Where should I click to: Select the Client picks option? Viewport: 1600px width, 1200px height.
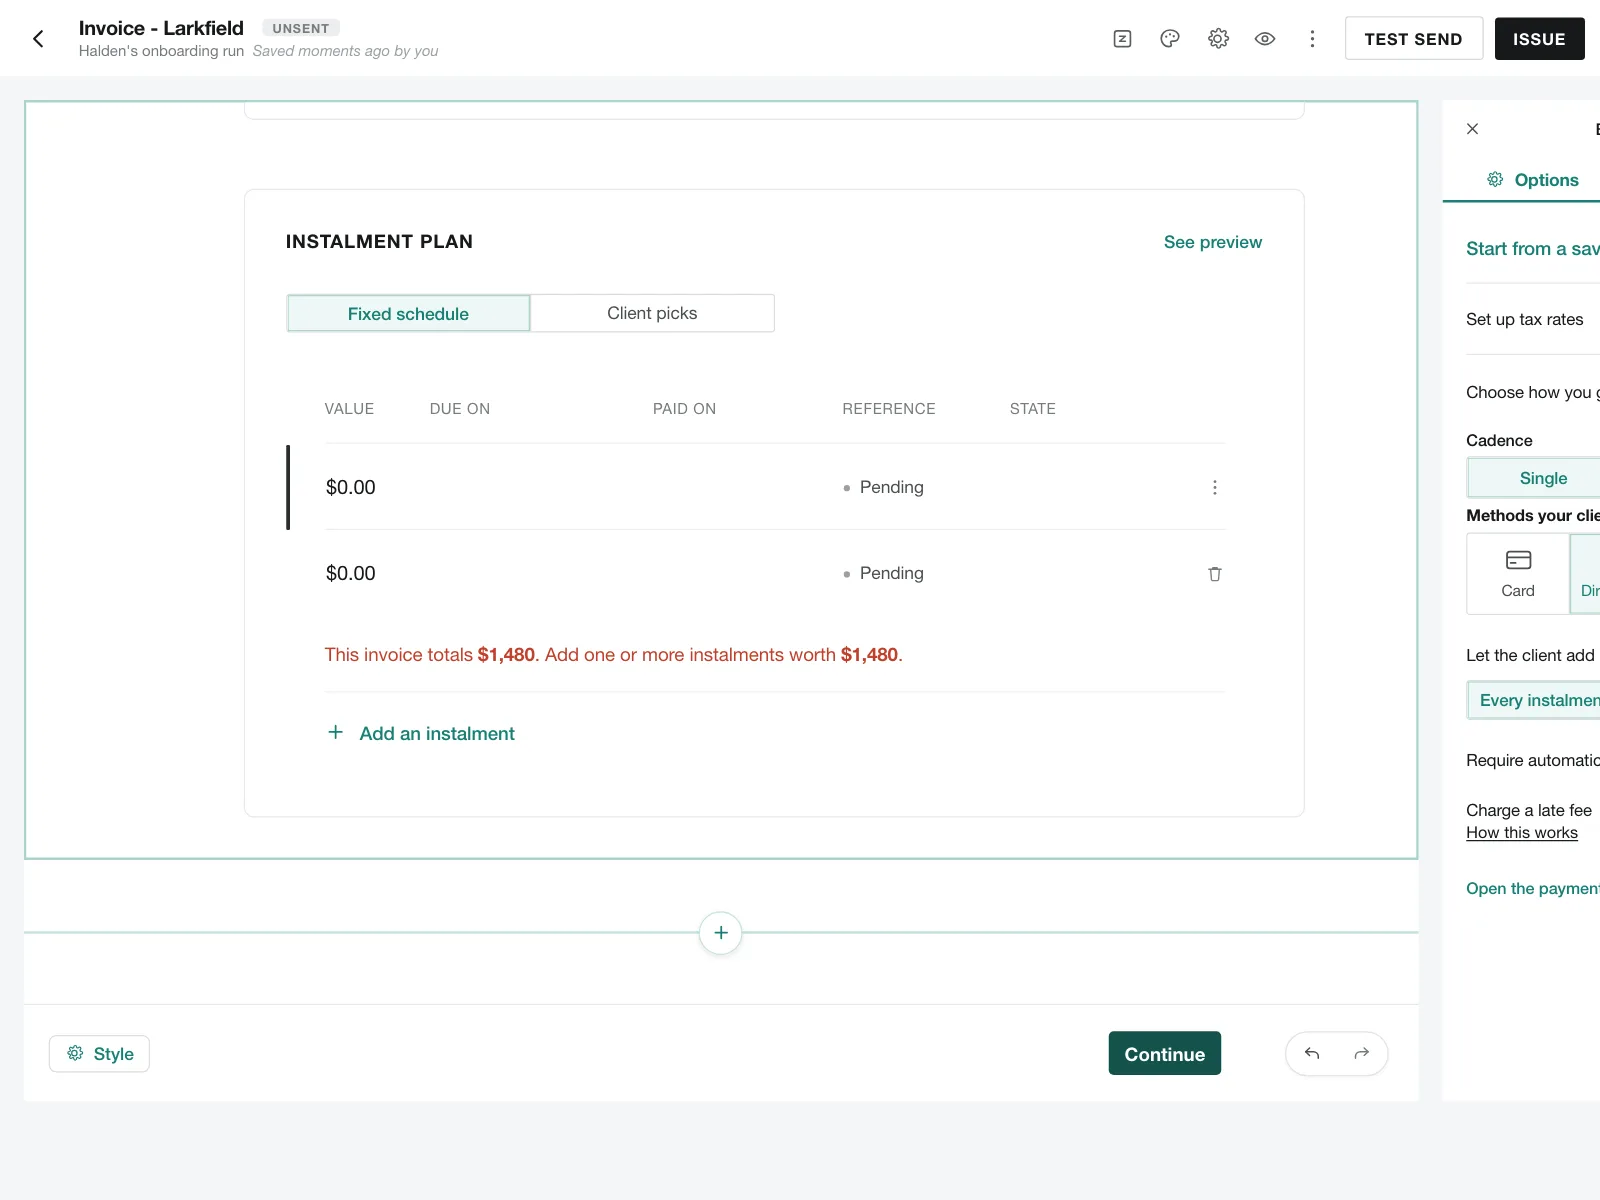click(652, 313)
